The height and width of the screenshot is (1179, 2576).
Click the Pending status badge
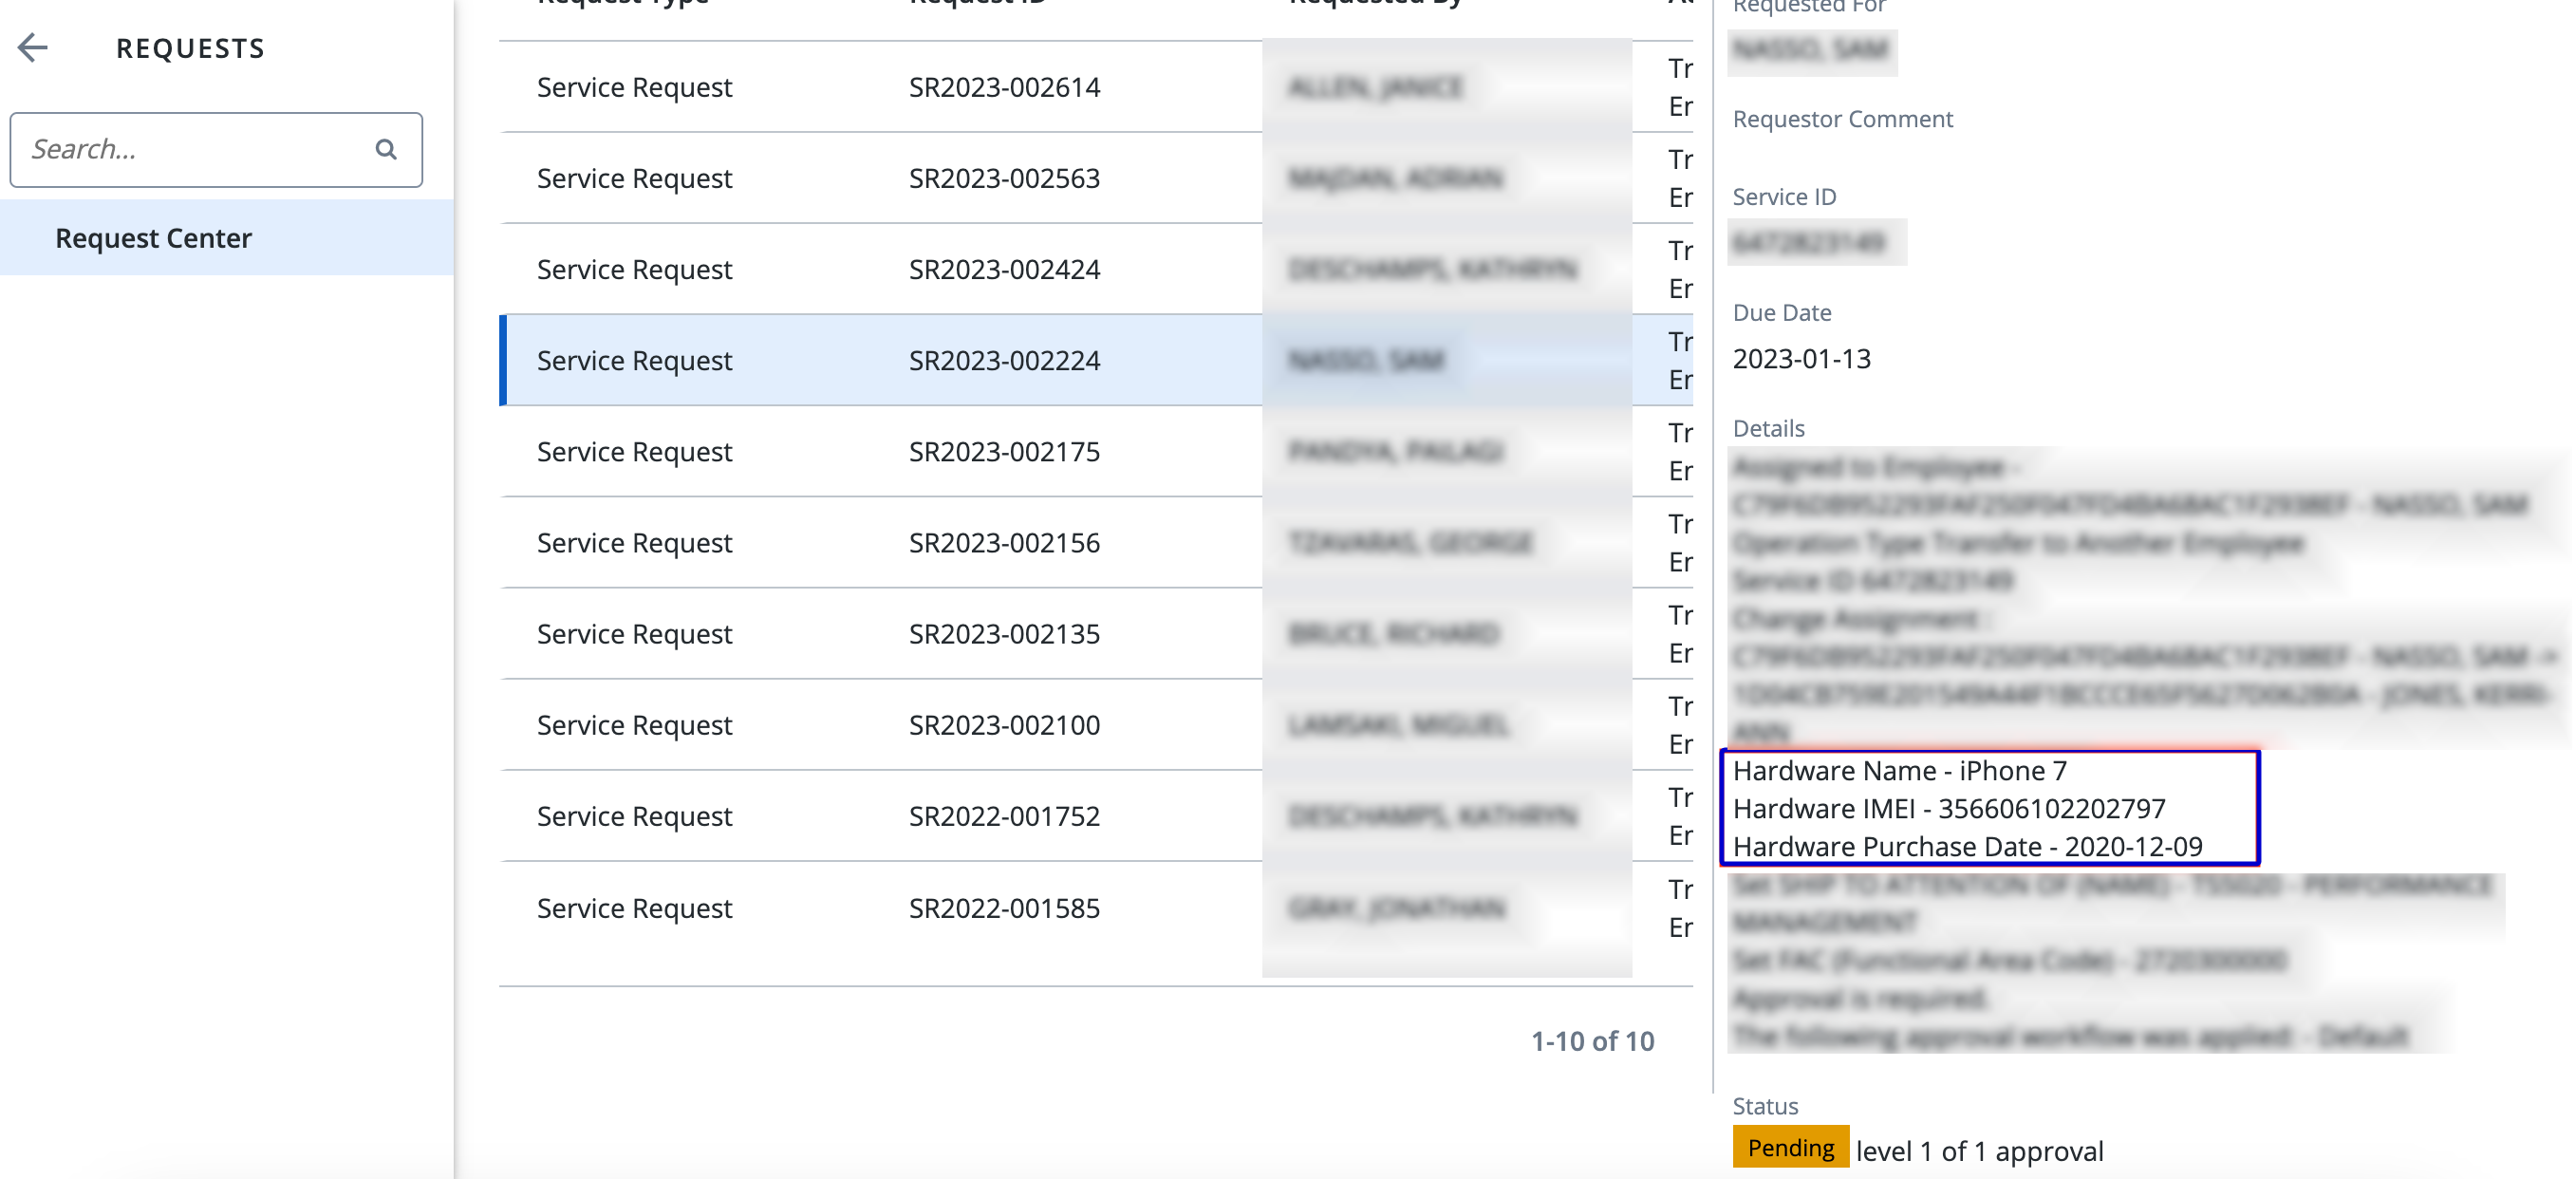tap(1789, 1147)
